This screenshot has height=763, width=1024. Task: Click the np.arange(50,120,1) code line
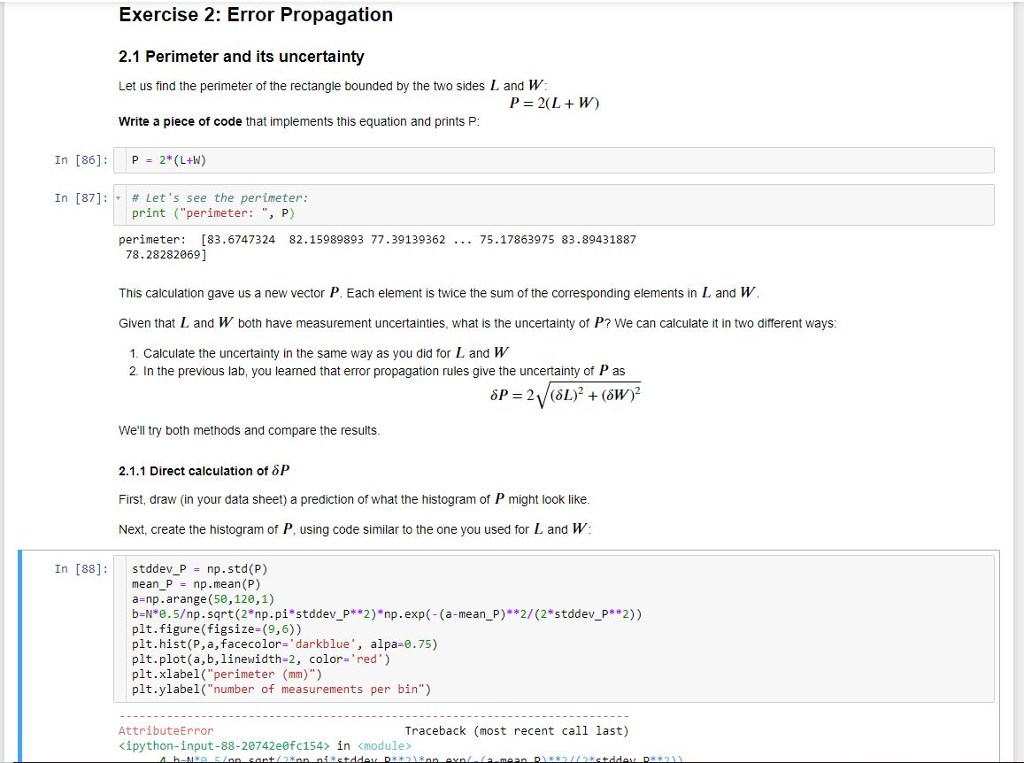click(x=220, y=599)
